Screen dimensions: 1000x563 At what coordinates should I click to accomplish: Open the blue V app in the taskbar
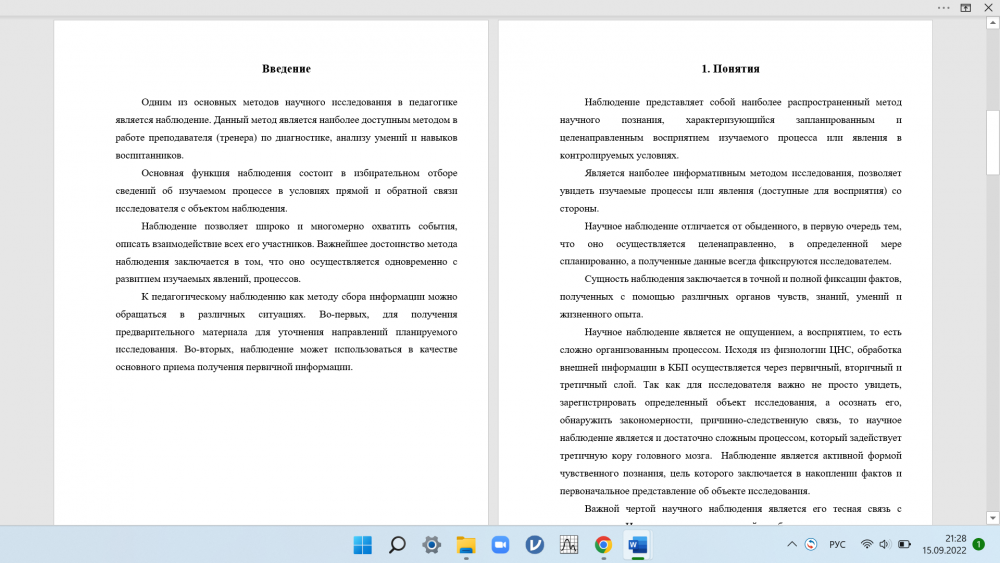pyautogui.click(x=535, y=545)
